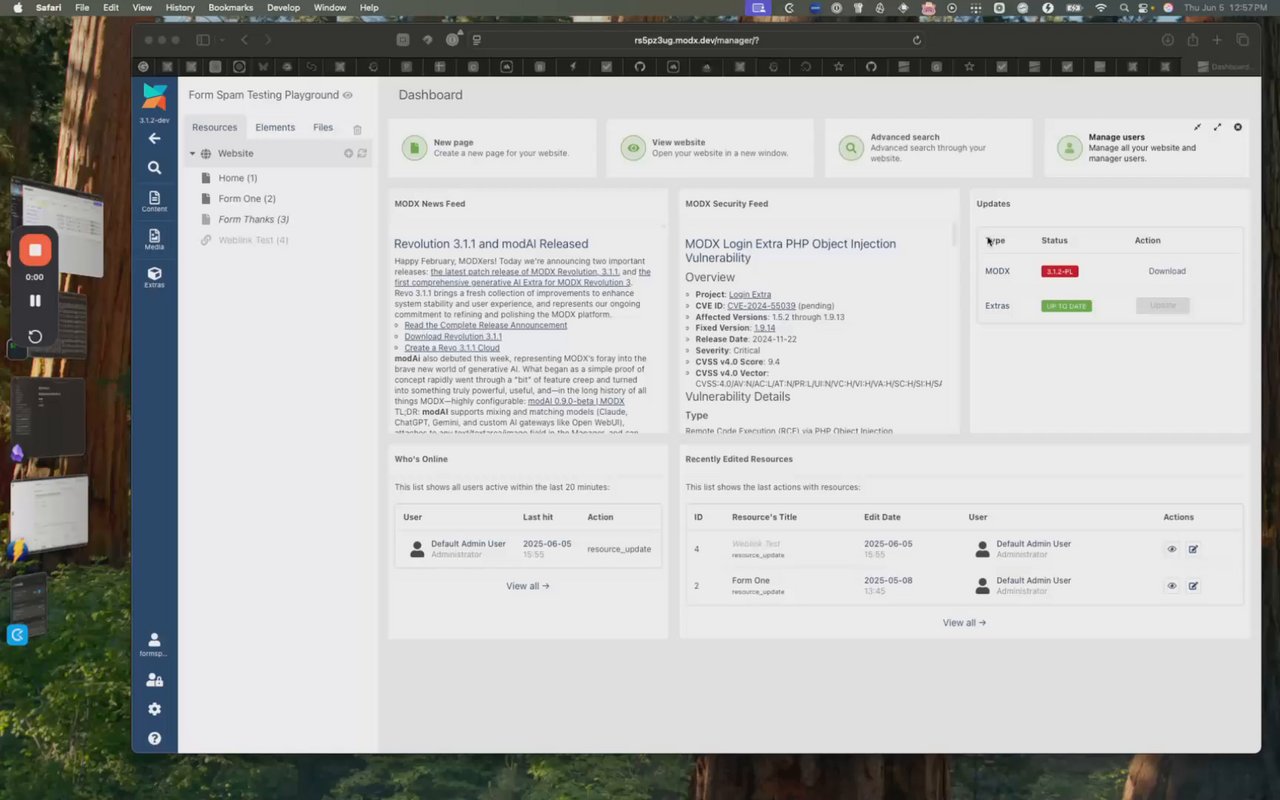The height and width of the screenshot is (800, 1280).
Task: Open the Extras menu in sidebar
Action: tap(154, 277)
